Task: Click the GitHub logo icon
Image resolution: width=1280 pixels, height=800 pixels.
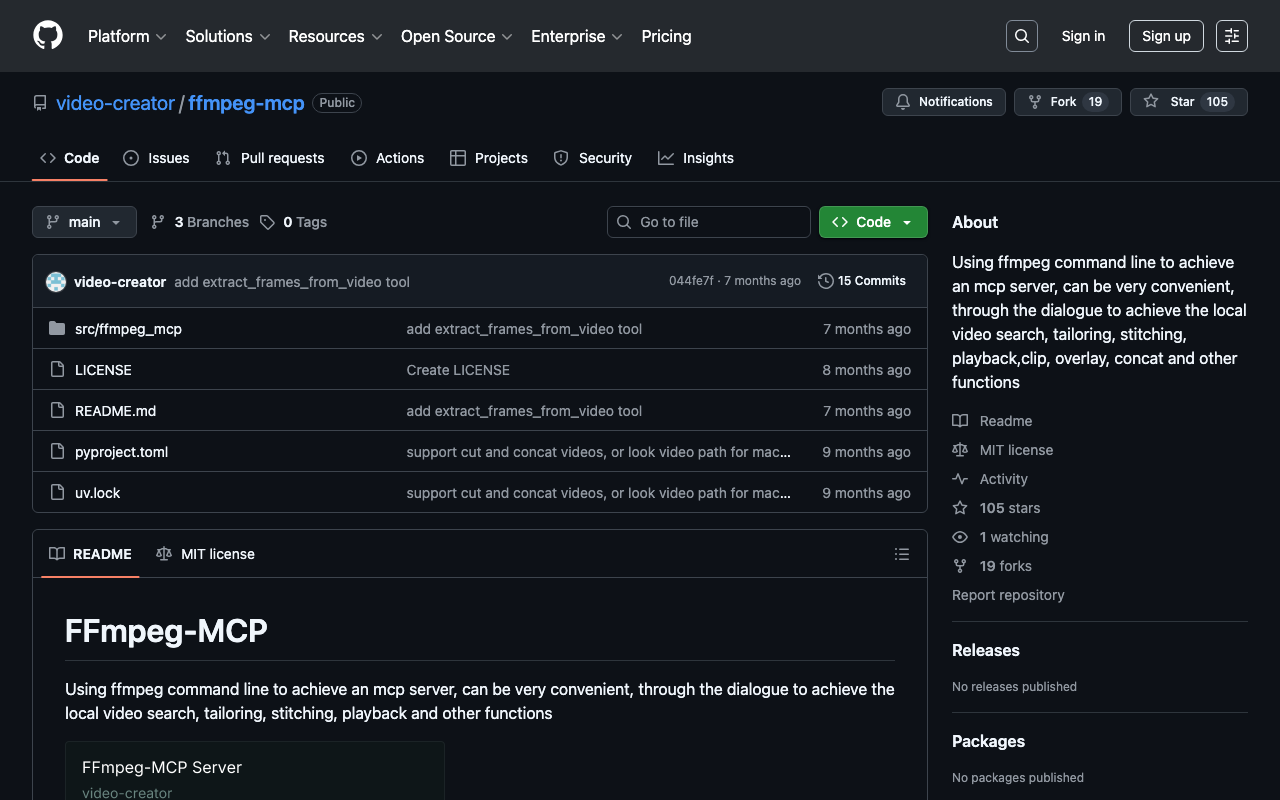Action: click(48, 36)
